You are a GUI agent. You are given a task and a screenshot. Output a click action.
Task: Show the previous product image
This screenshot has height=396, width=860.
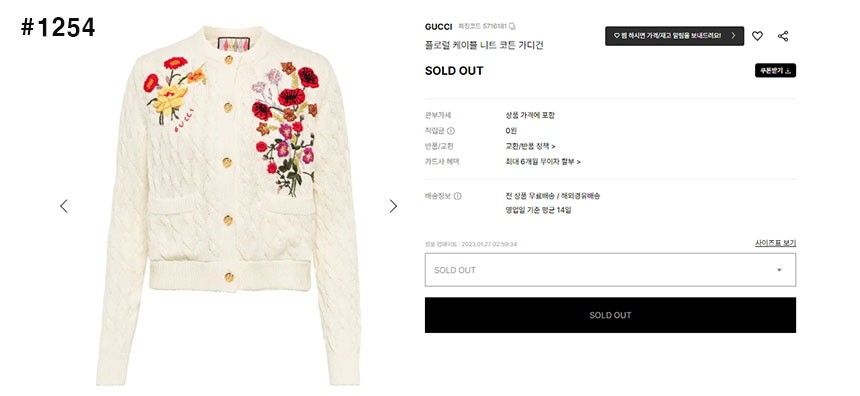64,206
